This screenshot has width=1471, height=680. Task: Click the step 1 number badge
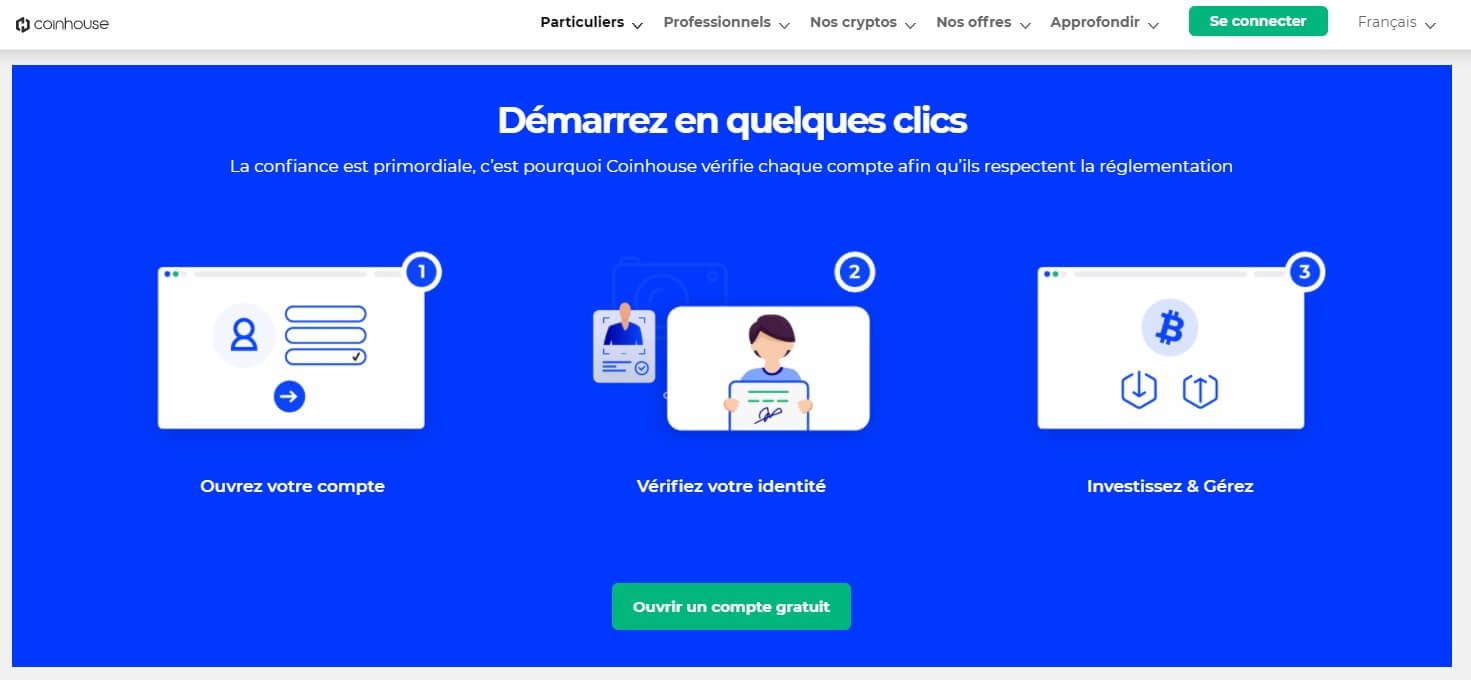pyautogui.click(x=422, y=272)
